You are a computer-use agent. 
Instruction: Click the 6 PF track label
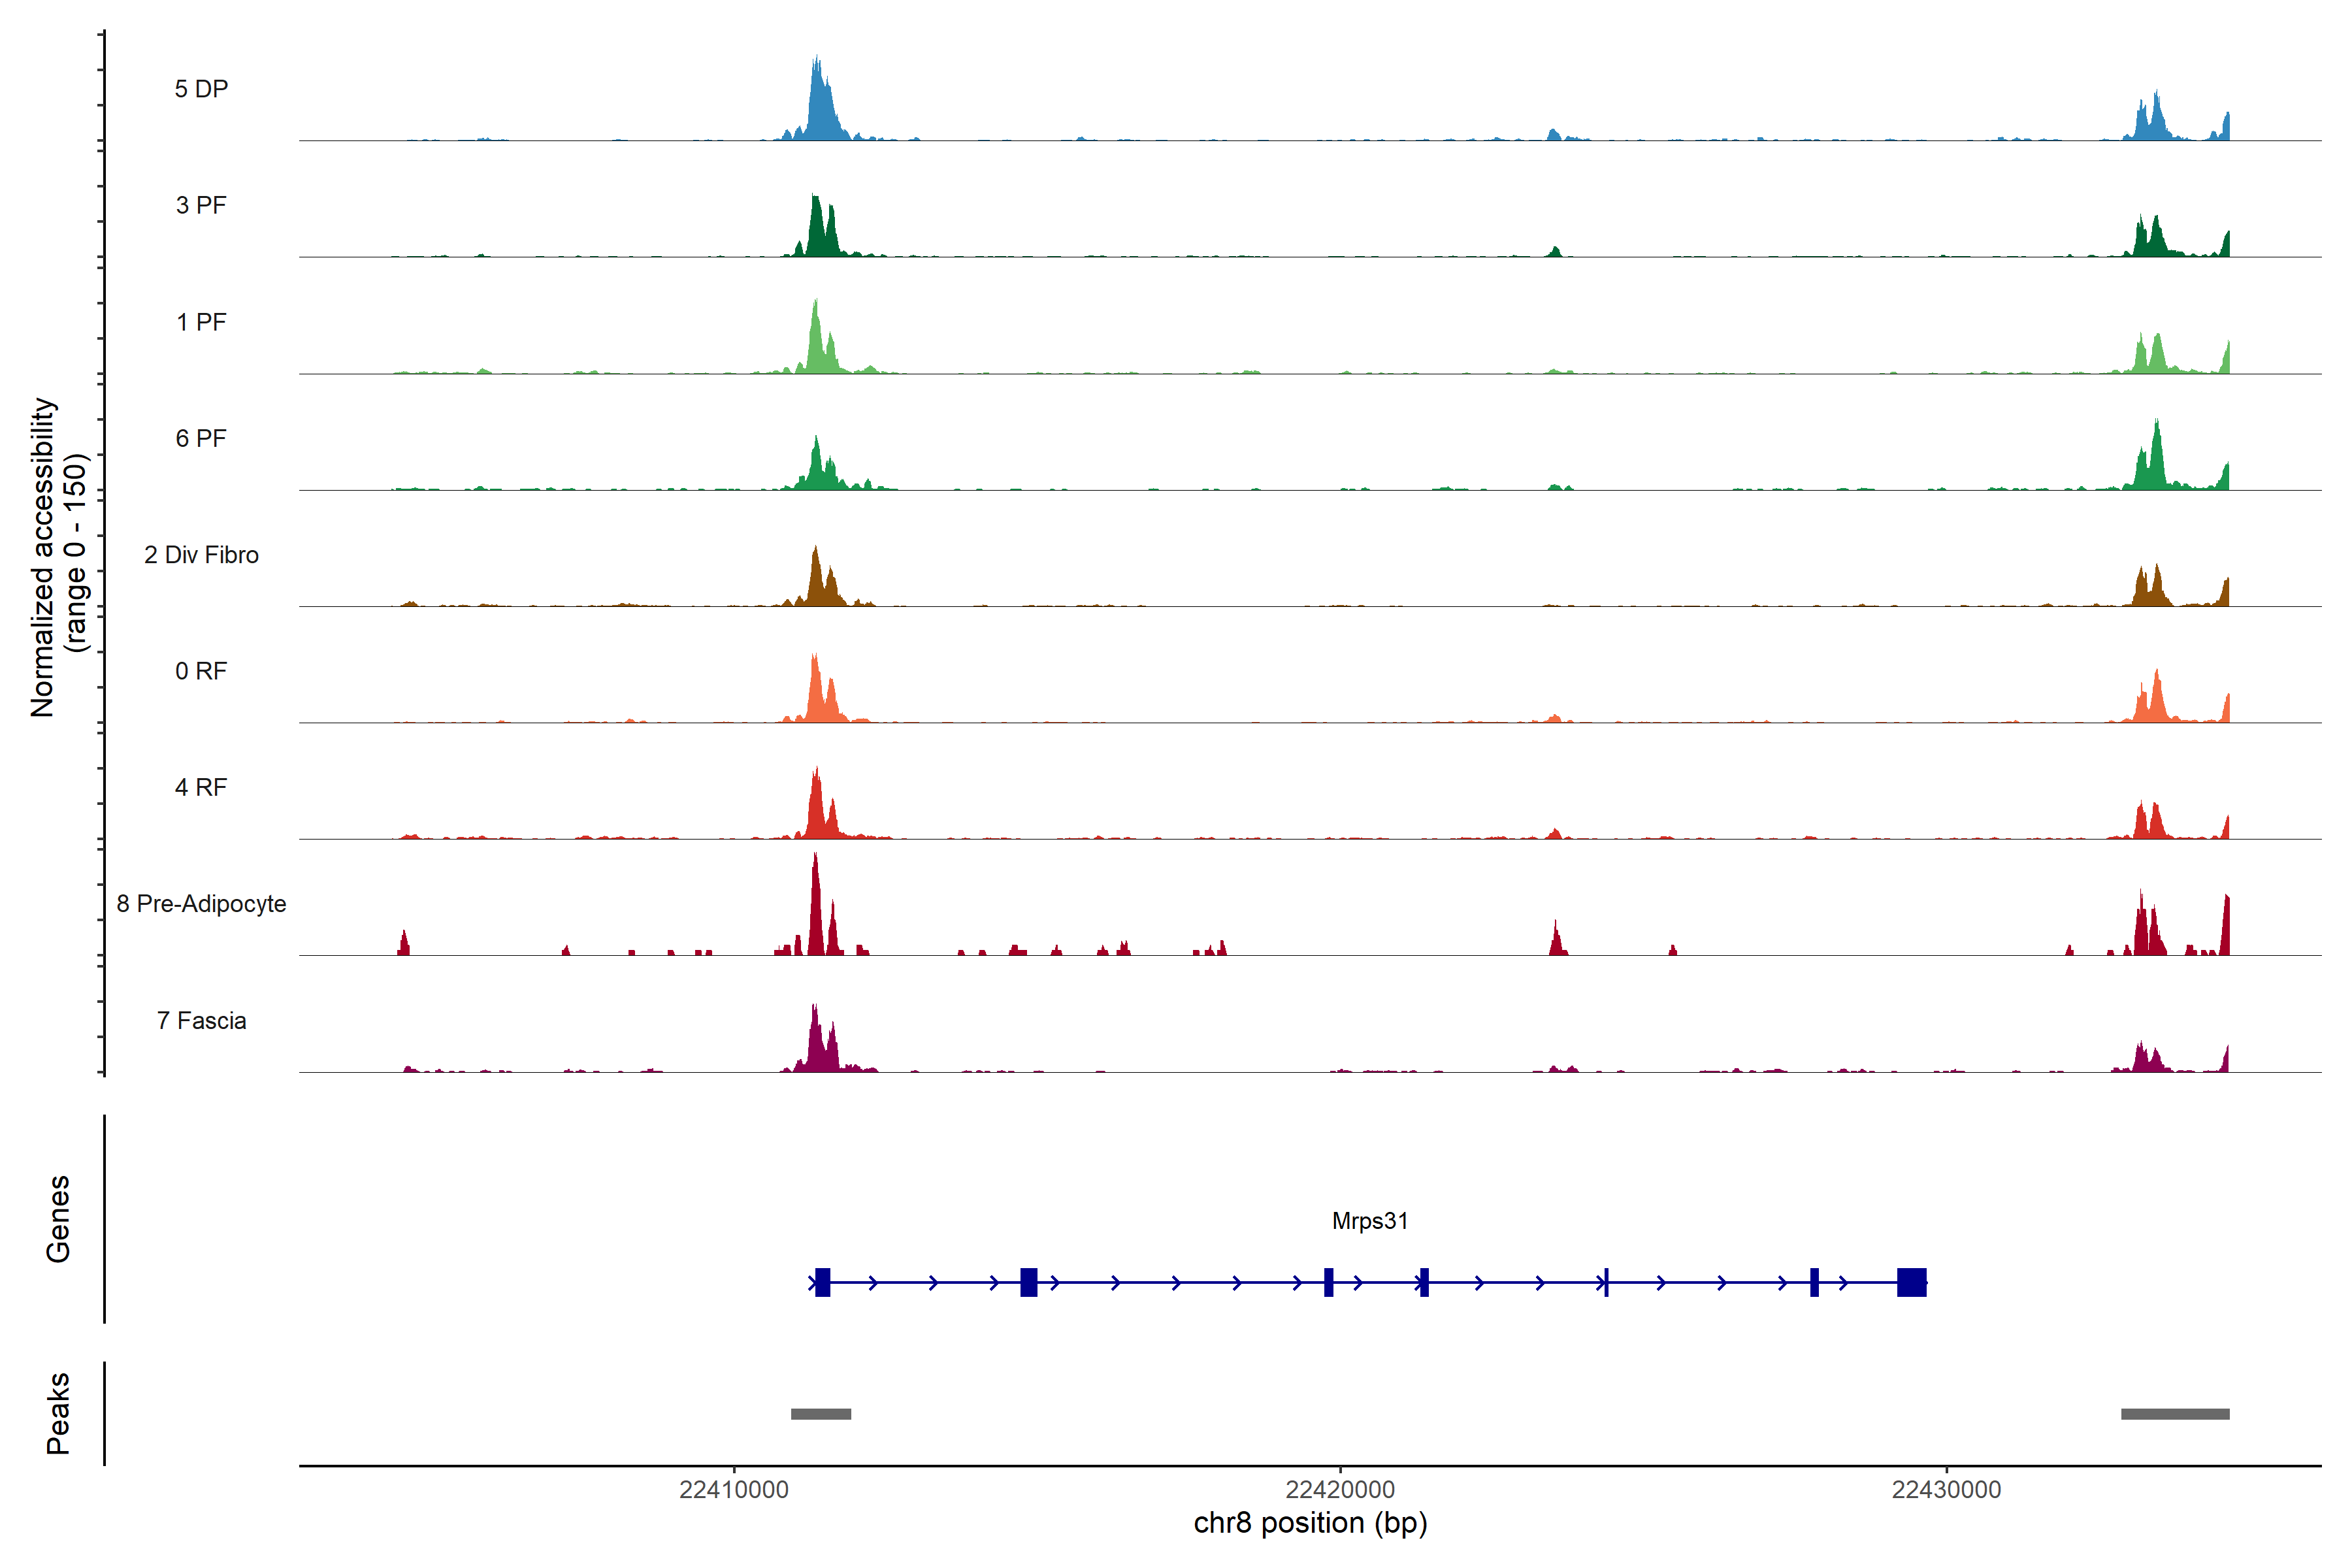(201, 438)
